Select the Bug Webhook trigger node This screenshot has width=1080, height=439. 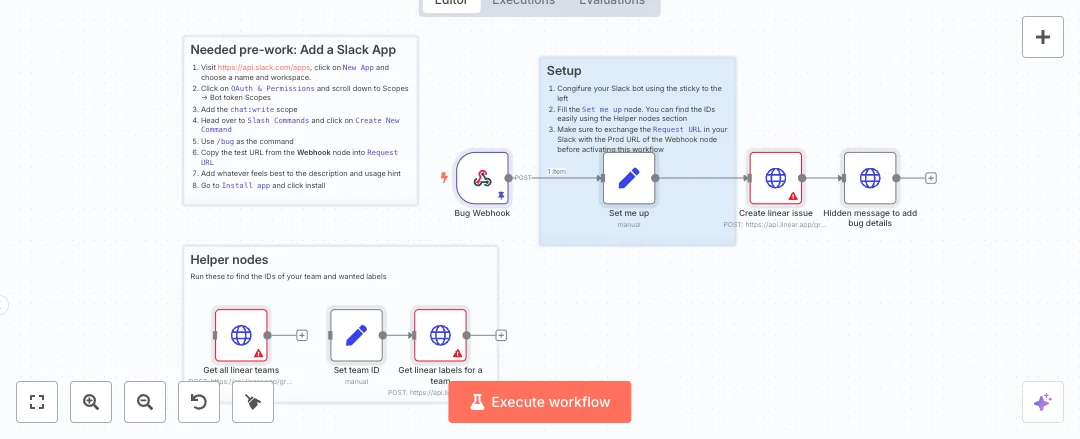482,178
